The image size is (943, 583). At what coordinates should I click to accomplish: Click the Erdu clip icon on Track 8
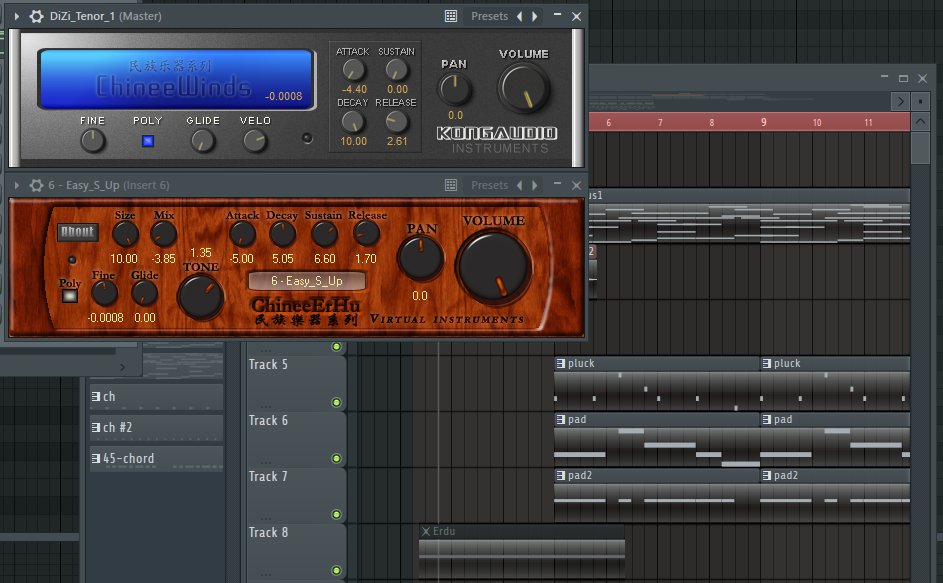(426, 531)
